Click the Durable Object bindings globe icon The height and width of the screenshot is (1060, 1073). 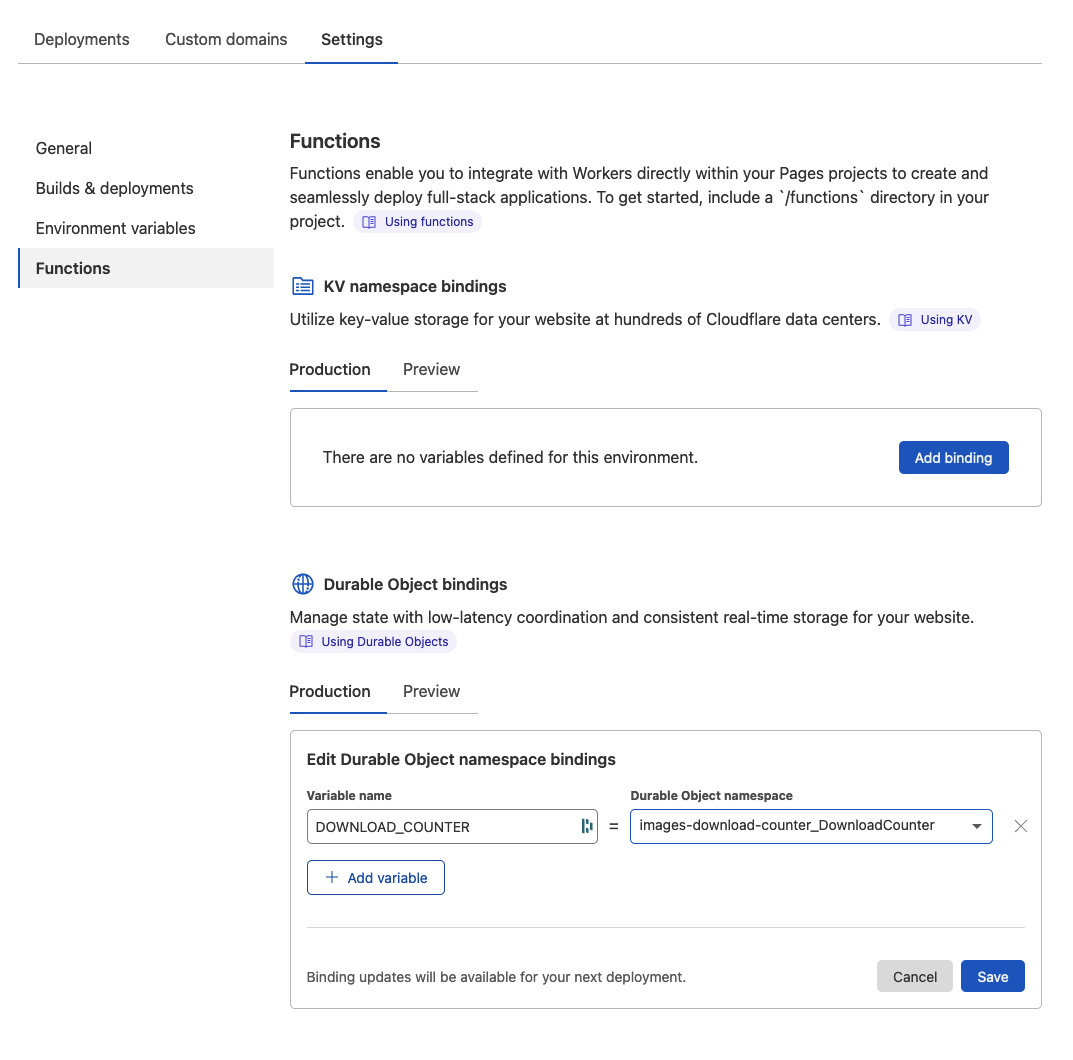tap(302, 584)
